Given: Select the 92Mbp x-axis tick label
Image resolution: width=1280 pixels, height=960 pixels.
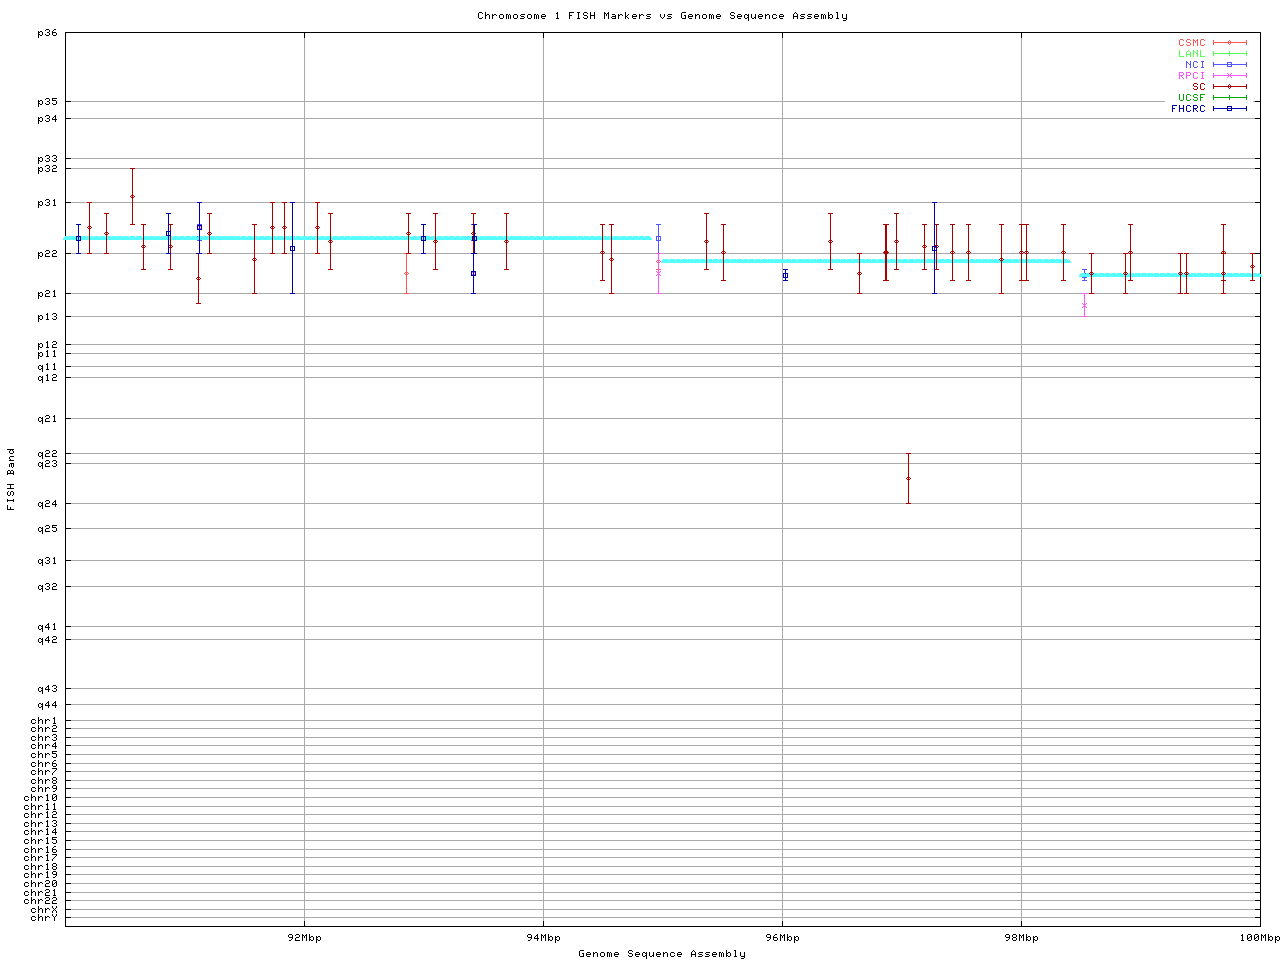Looking at the screenshot, I should [304, 938].
